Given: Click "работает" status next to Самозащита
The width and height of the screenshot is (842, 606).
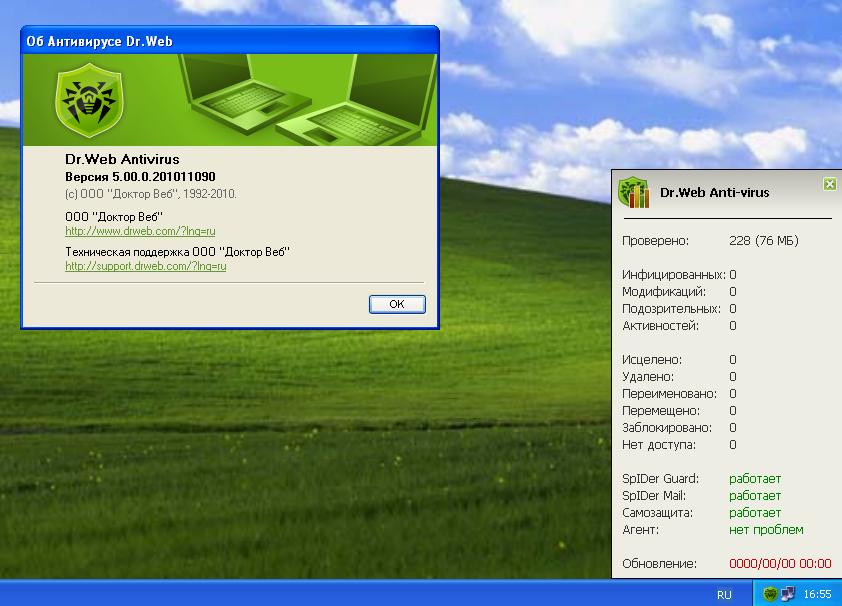Looking at the screenshot, I should [755, 513].
